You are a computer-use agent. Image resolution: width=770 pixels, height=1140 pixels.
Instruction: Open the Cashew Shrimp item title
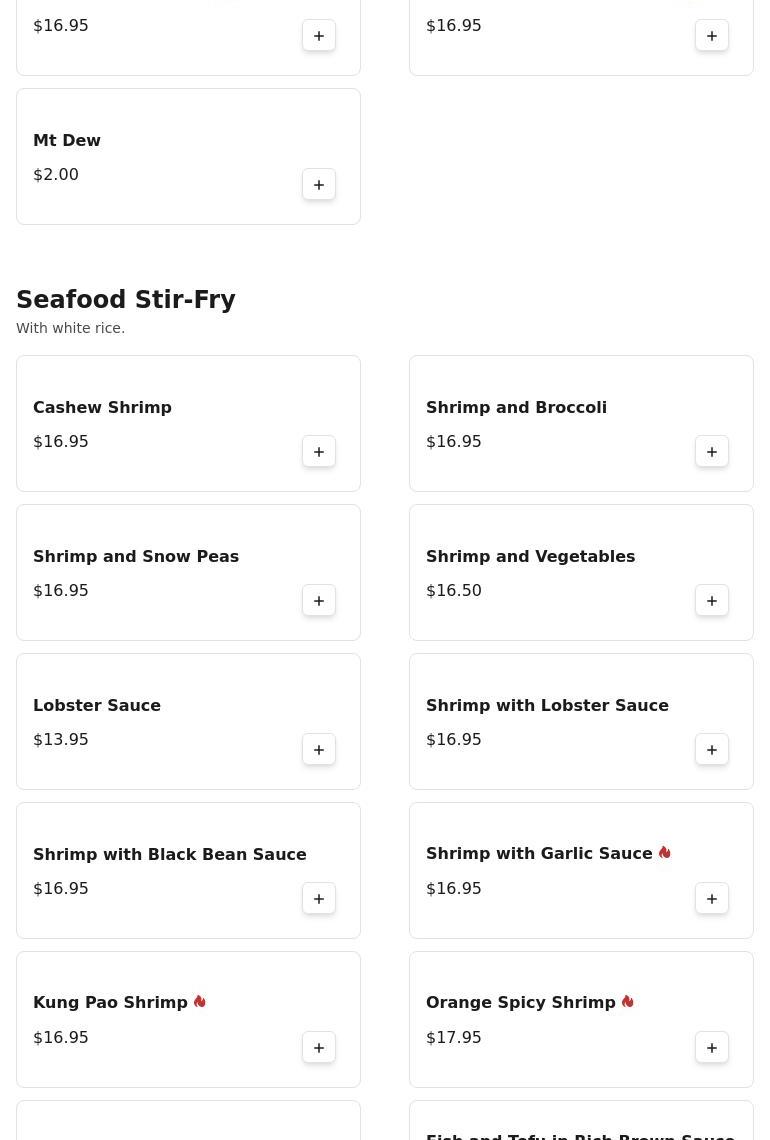coord(102,407)
